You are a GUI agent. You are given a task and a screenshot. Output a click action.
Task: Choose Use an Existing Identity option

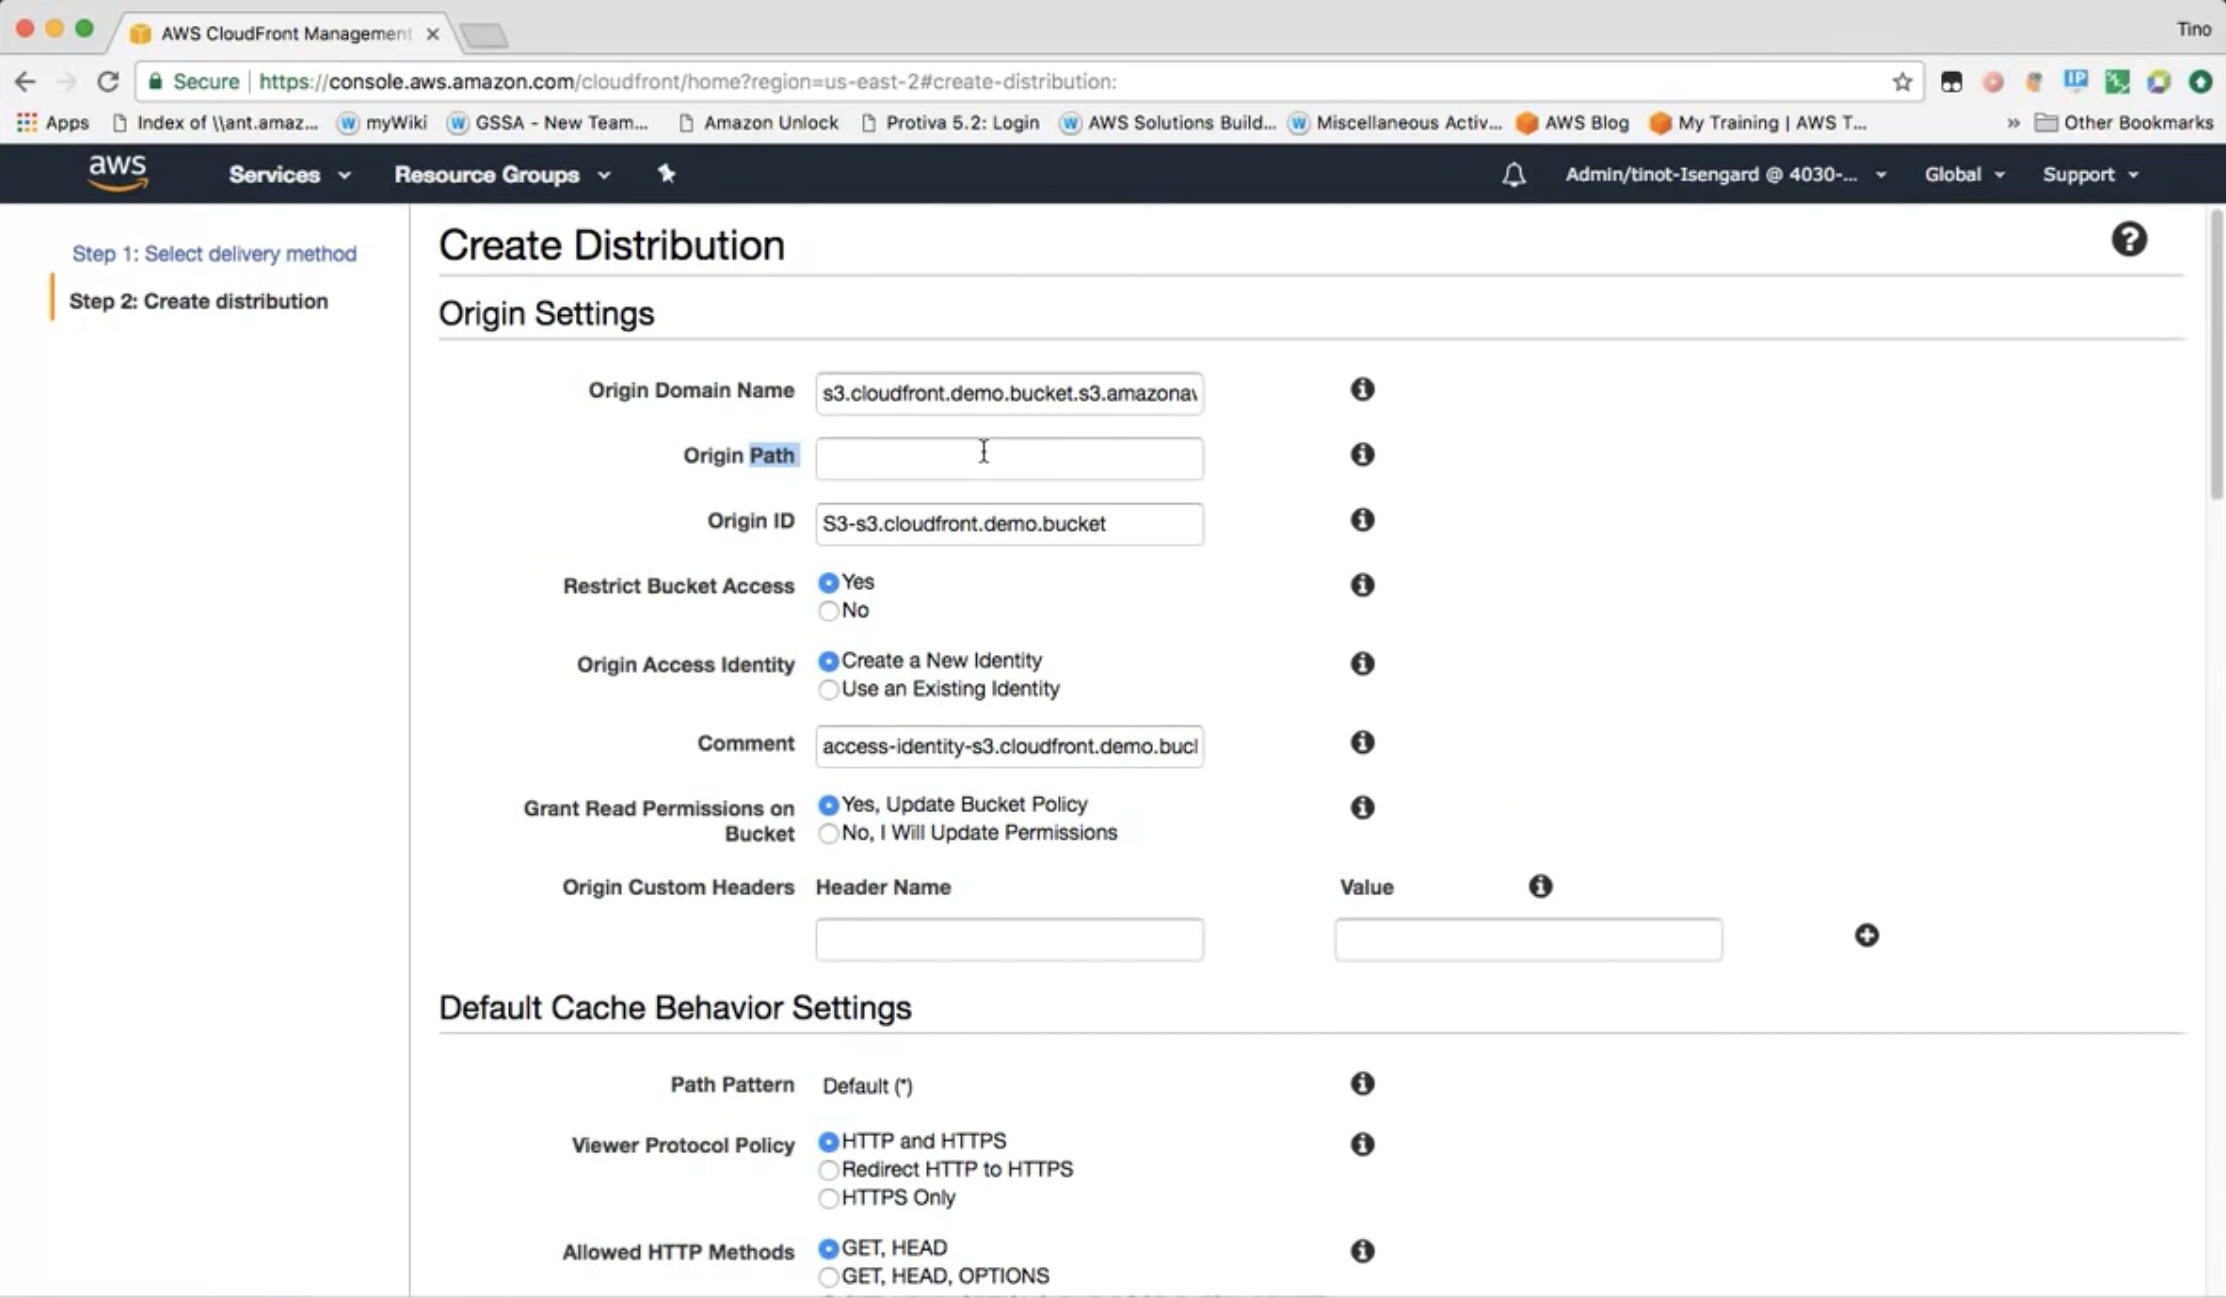tap(828, 689)
